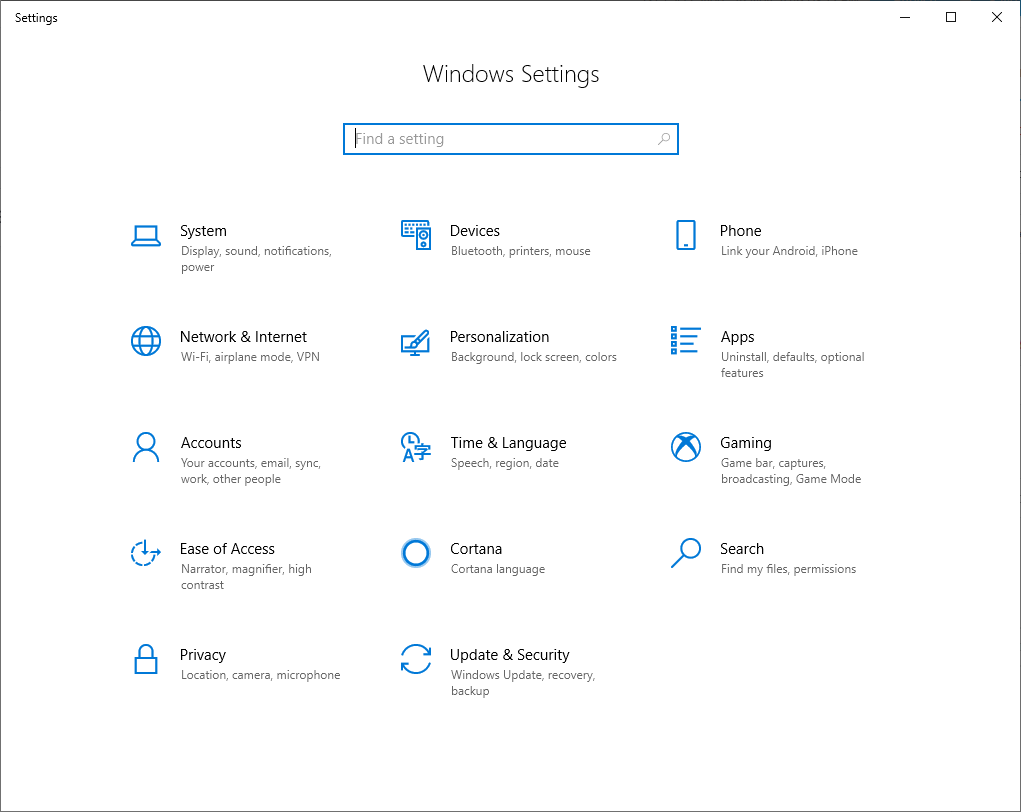
Task: Go to Apps title
Action: tap(737, 337)
